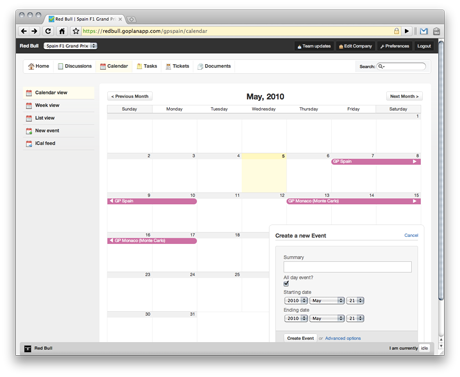Open Team updates
Screen dimensions: 460x377
(x=314, y=46)
